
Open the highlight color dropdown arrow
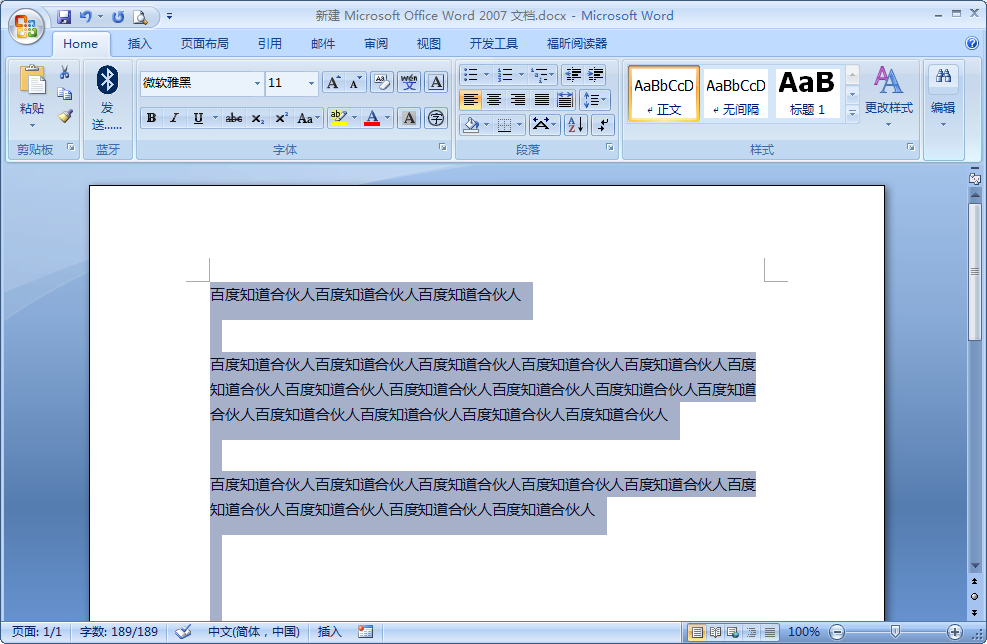pyautogui.click(x=354, y=118)
